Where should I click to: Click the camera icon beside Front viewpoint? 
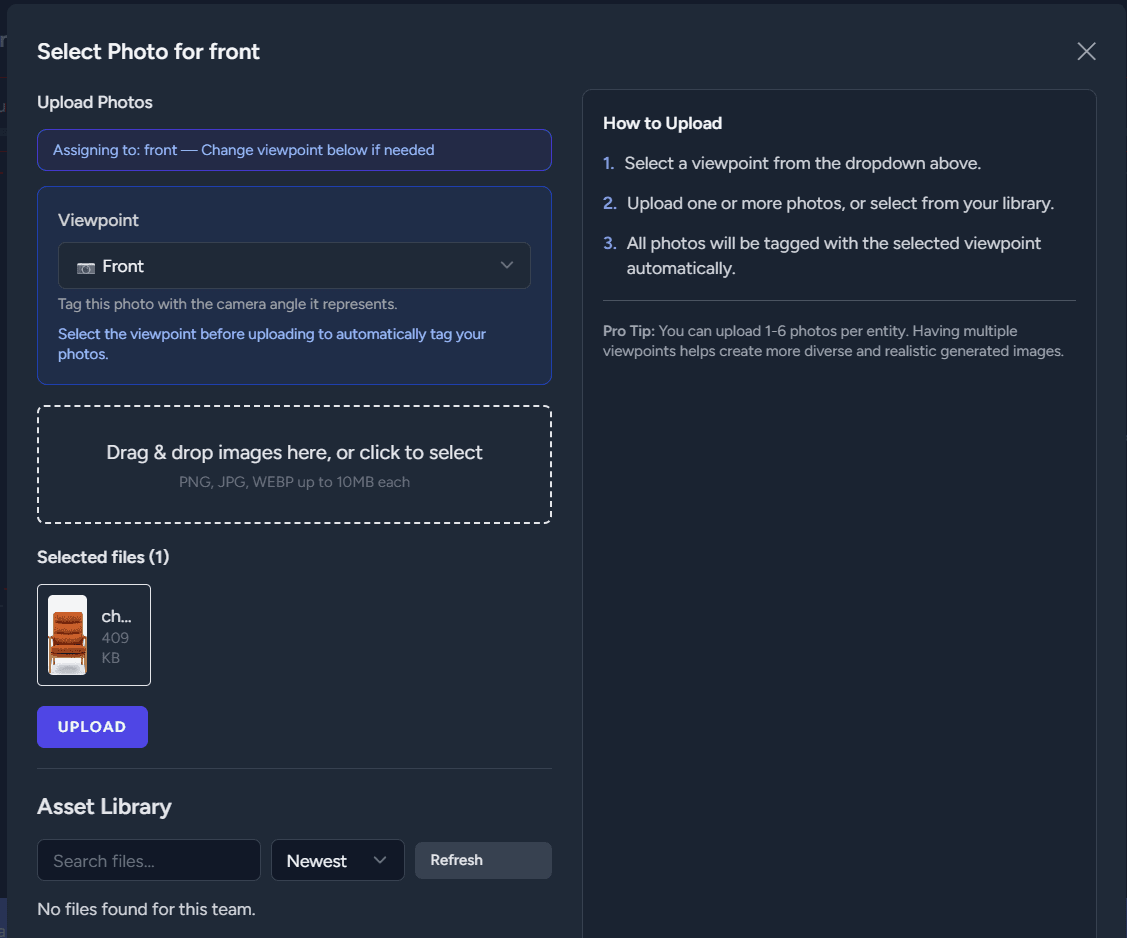(x=86, y=266)
